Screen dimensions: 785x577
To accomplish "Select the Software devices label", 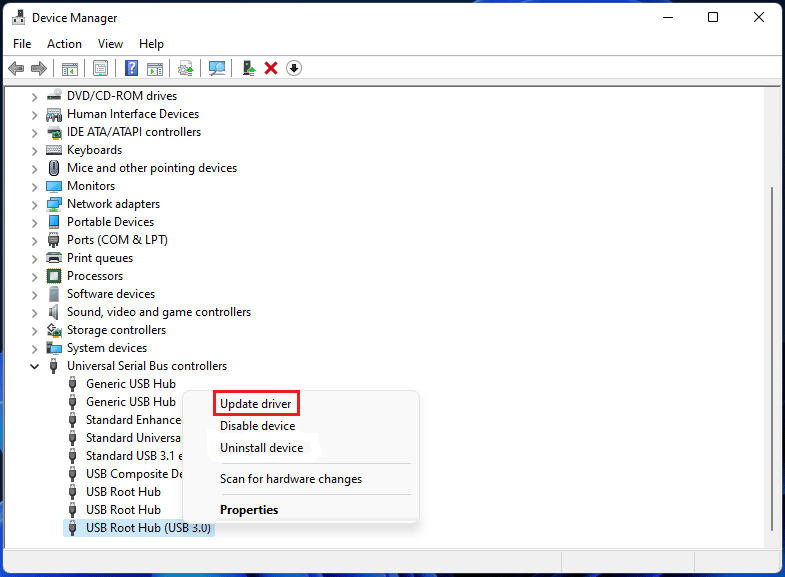I will point(111,294).
